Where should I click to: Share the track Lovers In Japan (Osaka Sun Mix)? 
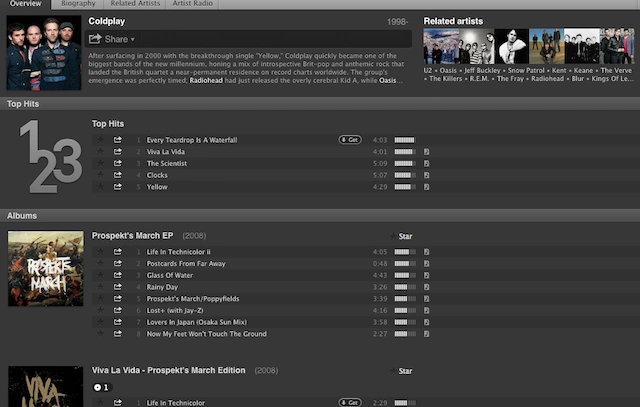118,322
